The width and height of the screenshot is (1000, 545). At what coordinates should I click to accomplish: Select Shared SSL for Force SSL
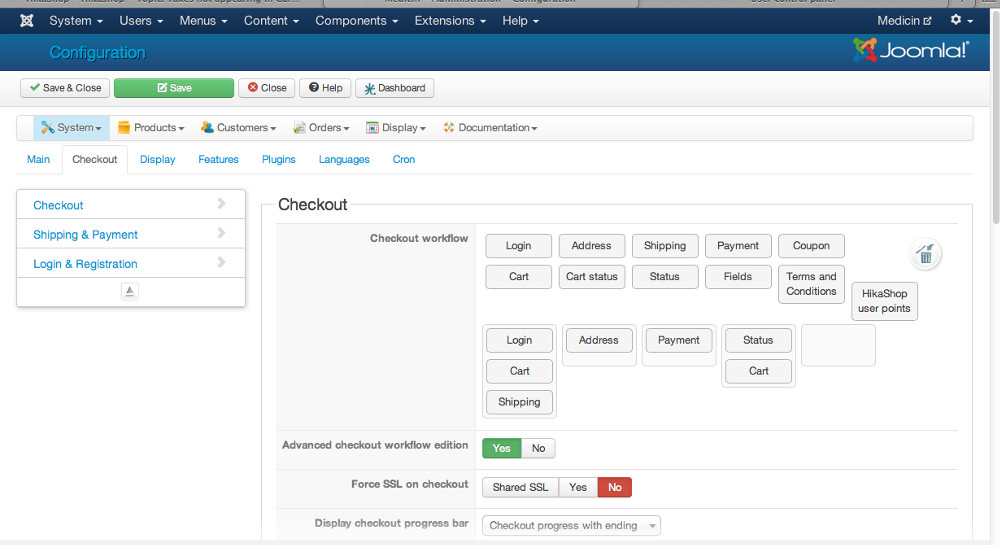tap(520, 487)
